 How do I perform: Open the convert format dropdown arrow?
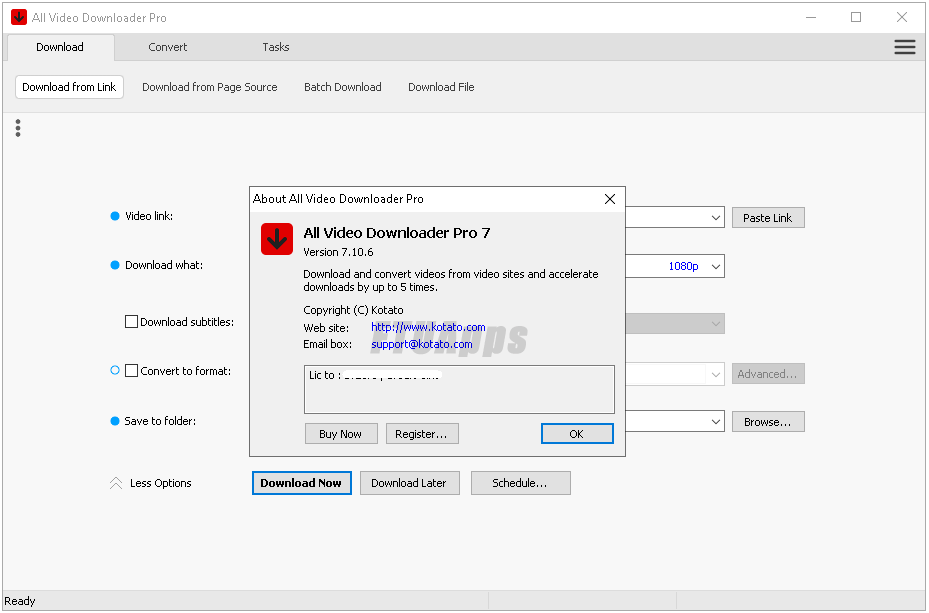pyautogui.click(x=716, y=374)
